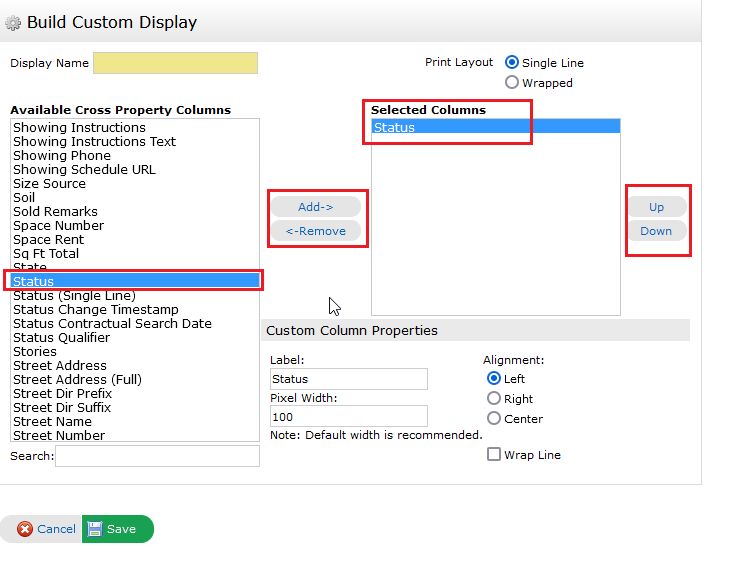The image size is (734, 569).
Task: Select Showing Instructions in available columns
Action: pyautogui.click(x=135, y=127)
